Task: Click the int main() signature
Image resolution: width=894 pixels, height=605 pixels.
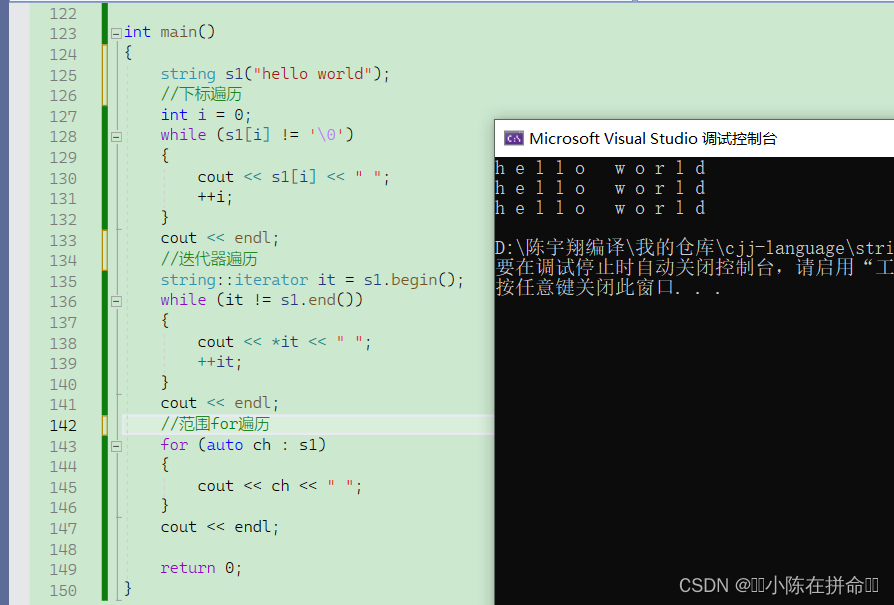Action: 170,32
